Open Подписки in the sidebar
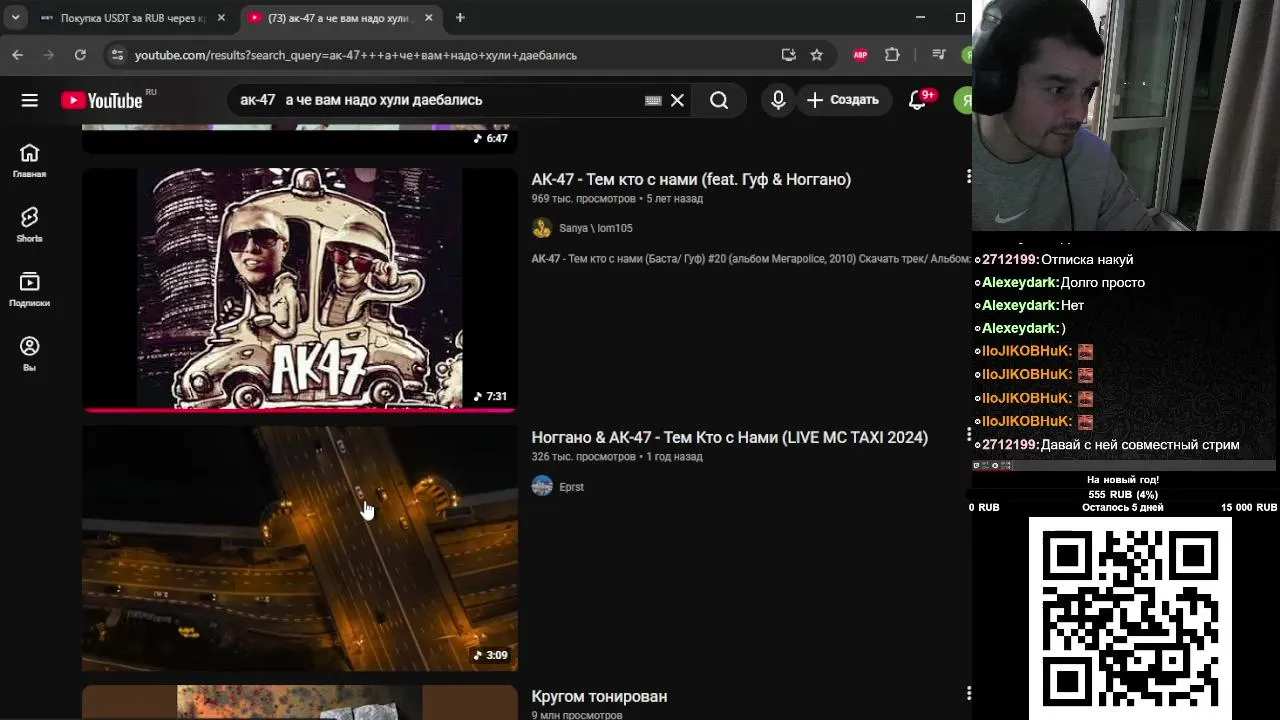Image resolution: width=1280 pixels, height=720 pixels. click(x=29, y=289)
